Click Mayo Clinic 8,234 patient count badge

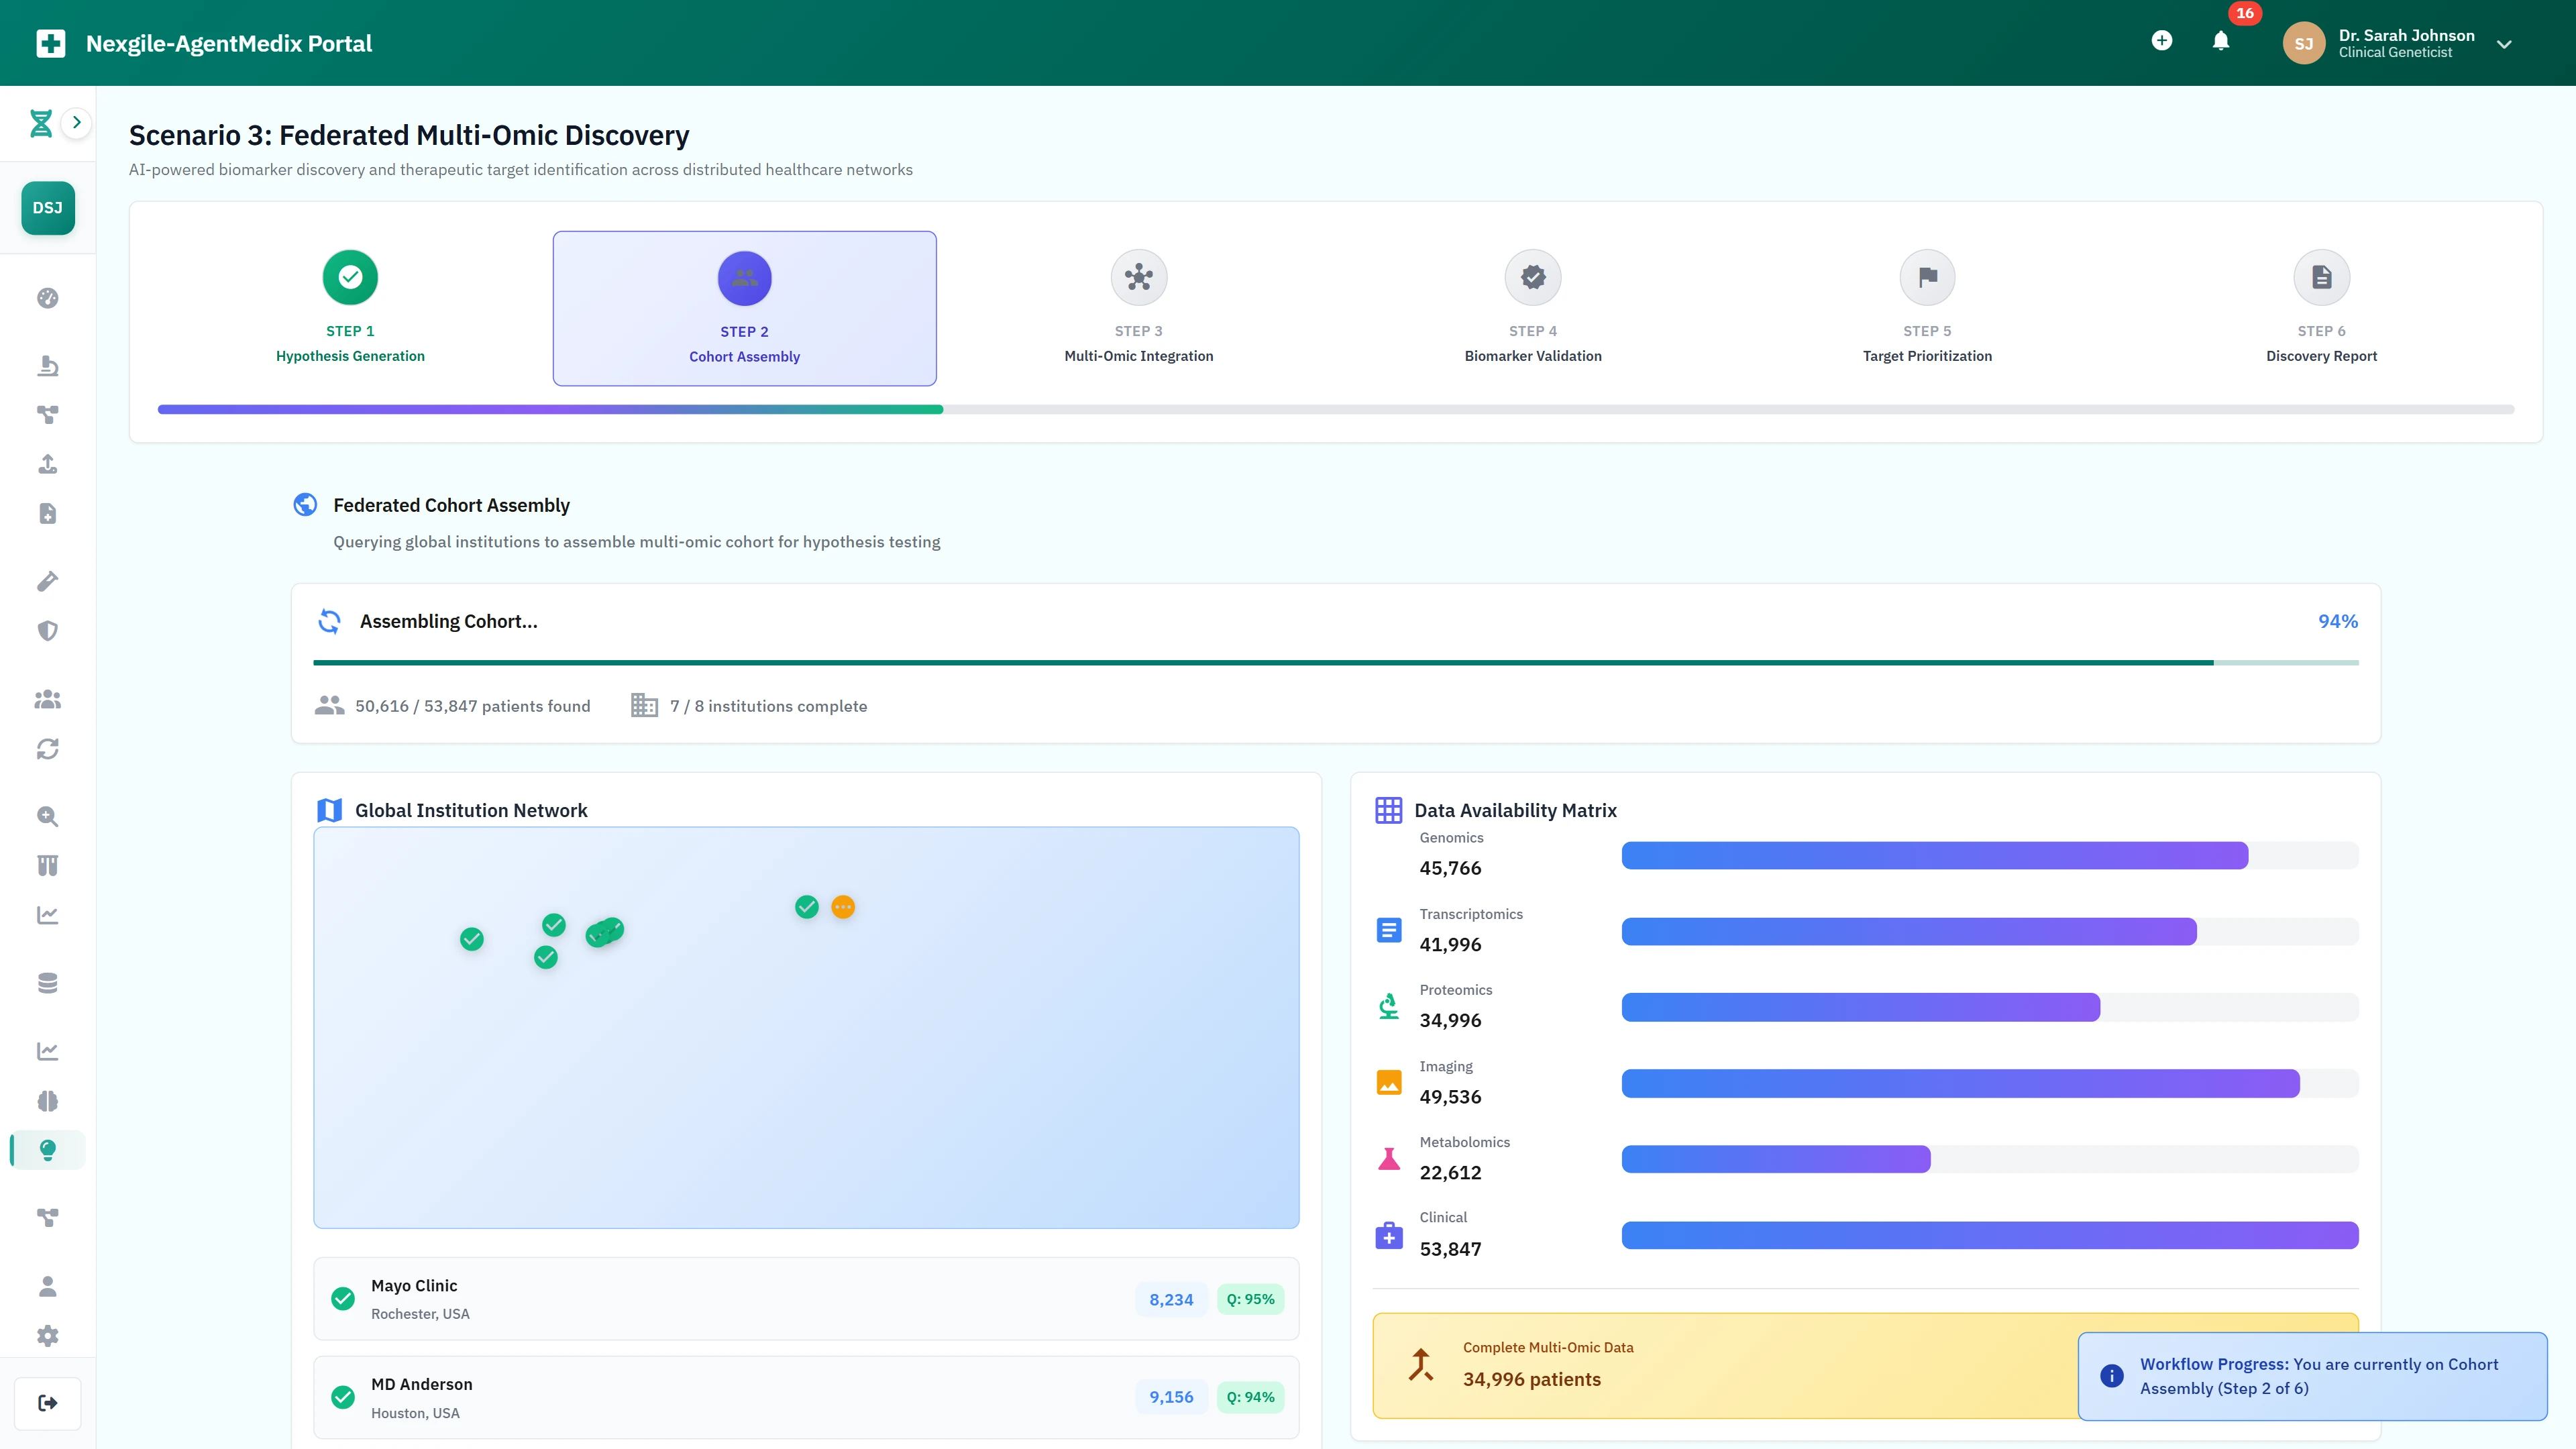(x=1170, y=1299)
